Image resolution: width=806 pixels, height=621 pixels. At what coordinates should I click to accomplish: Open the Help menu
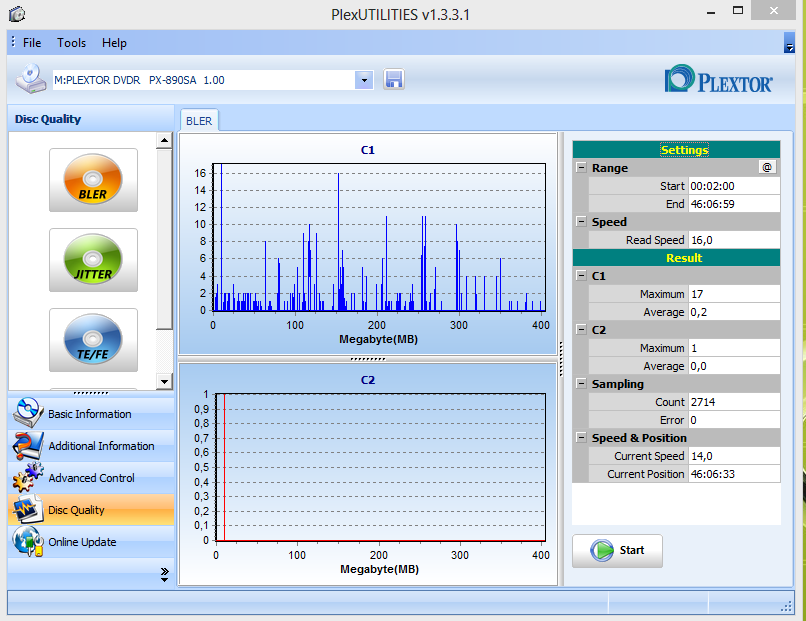pyautogui.click(x=114, y=43)
